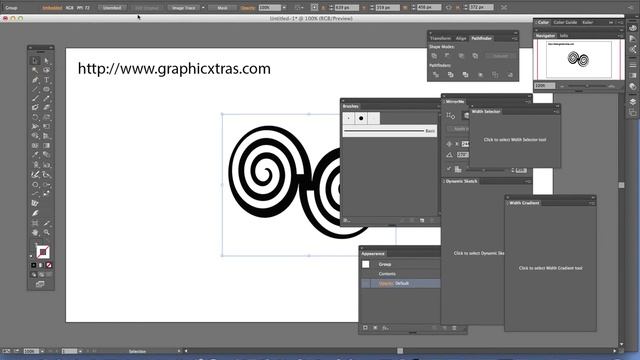Open status bar zoom level dropdown
The image size is (640, 360).
click(x=42, y=351)
